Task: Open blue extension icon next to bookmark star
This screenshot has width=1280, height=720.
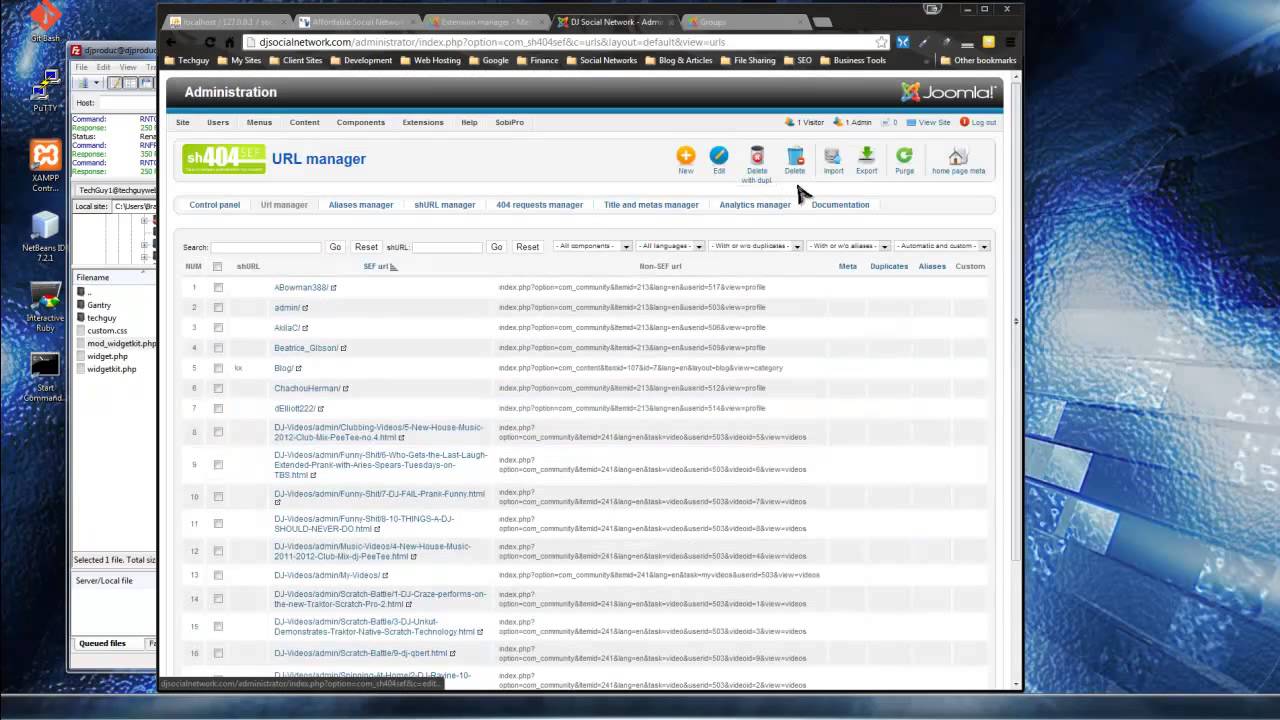Action: [x=903, y=42]
